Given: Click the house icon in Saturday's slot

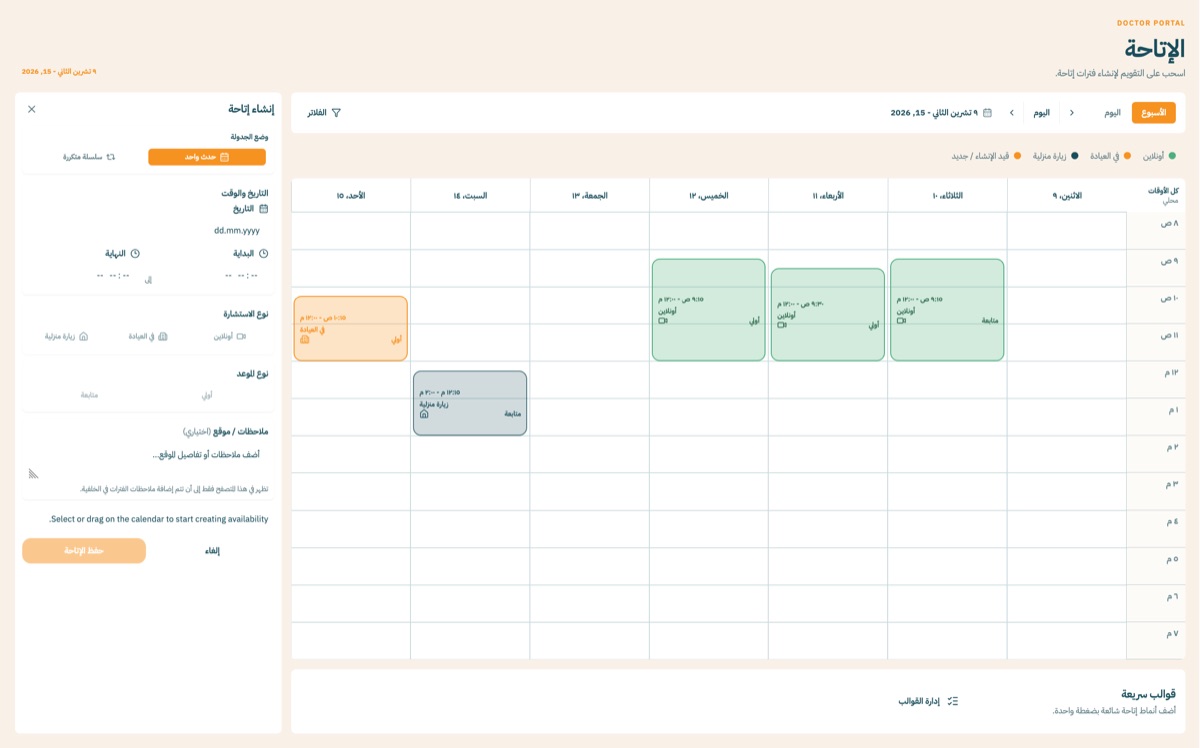Looking at the screenshot, I should tap(424, 414).
